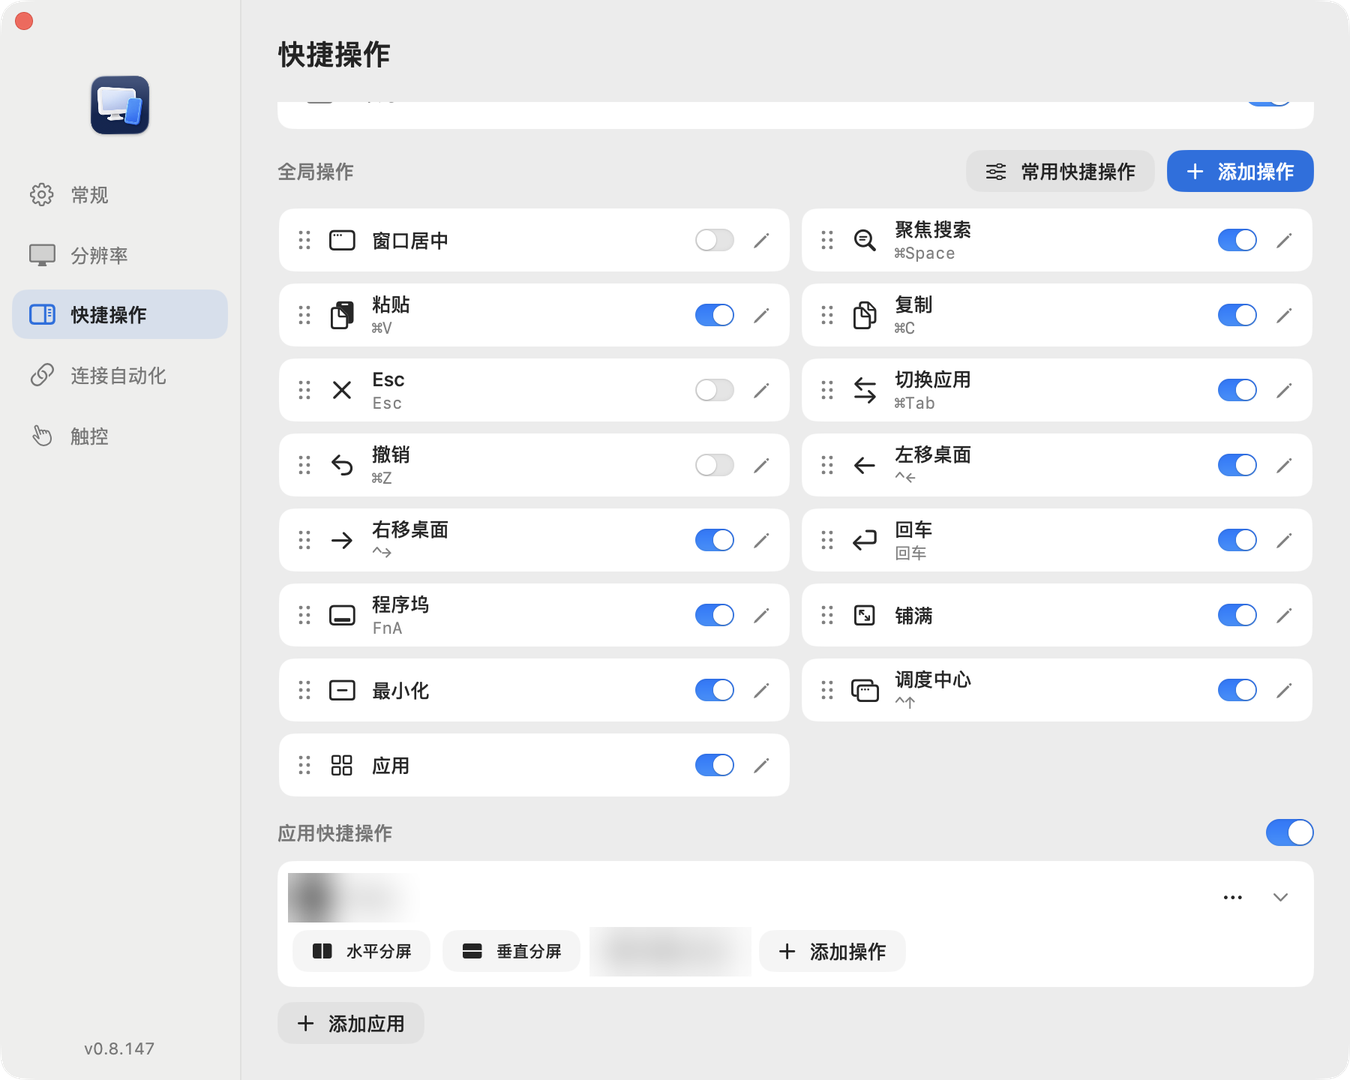
Task: Click the drag handle of 窗口居中 card
Action: [x=304, y=240]
